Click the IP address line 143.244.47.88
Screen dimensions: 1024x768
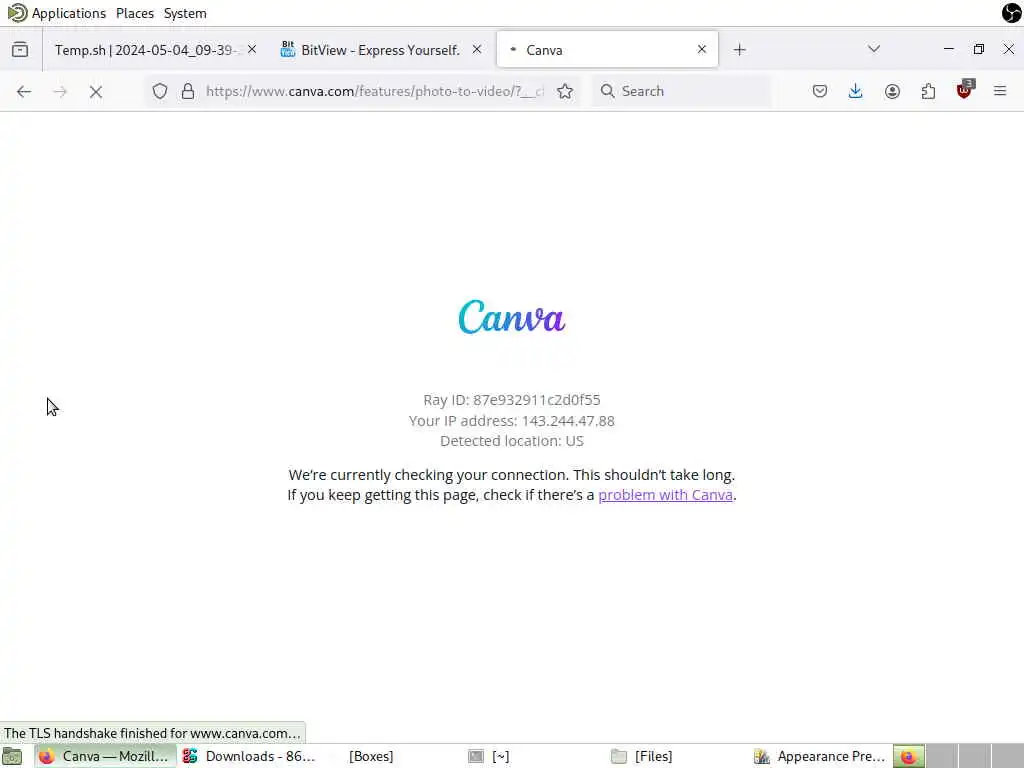(x=512, y=421)
